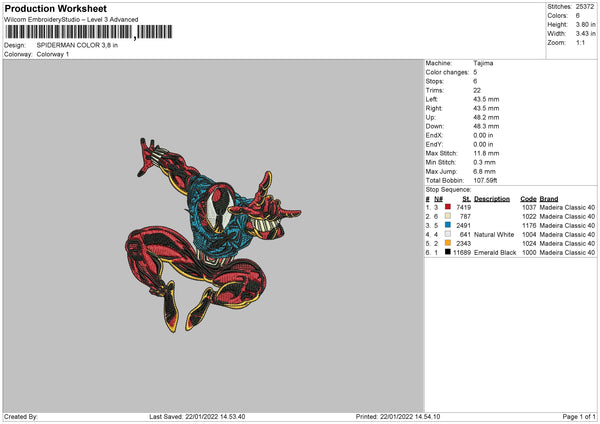Click the Down value '48.3 mm'
The image size is (600, 424).
click(486, 126)
